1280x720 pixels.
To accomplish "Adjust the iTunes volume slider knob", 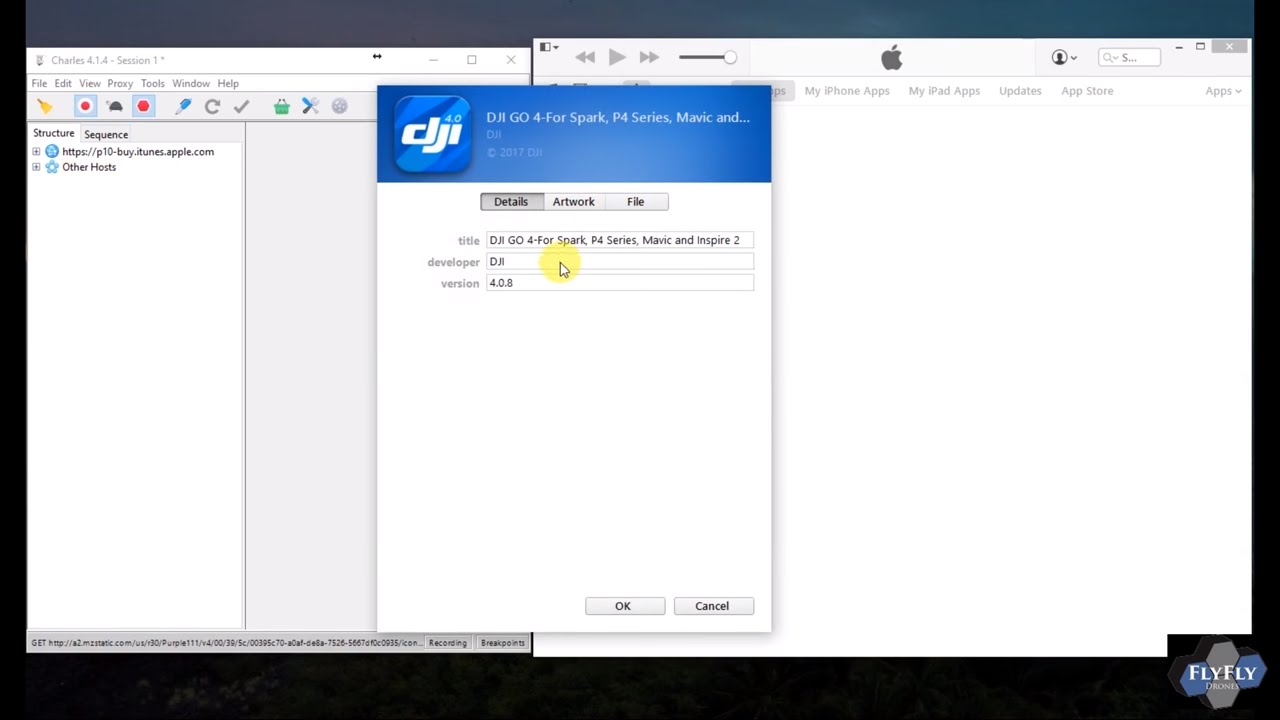I will [x=730, y=58].
